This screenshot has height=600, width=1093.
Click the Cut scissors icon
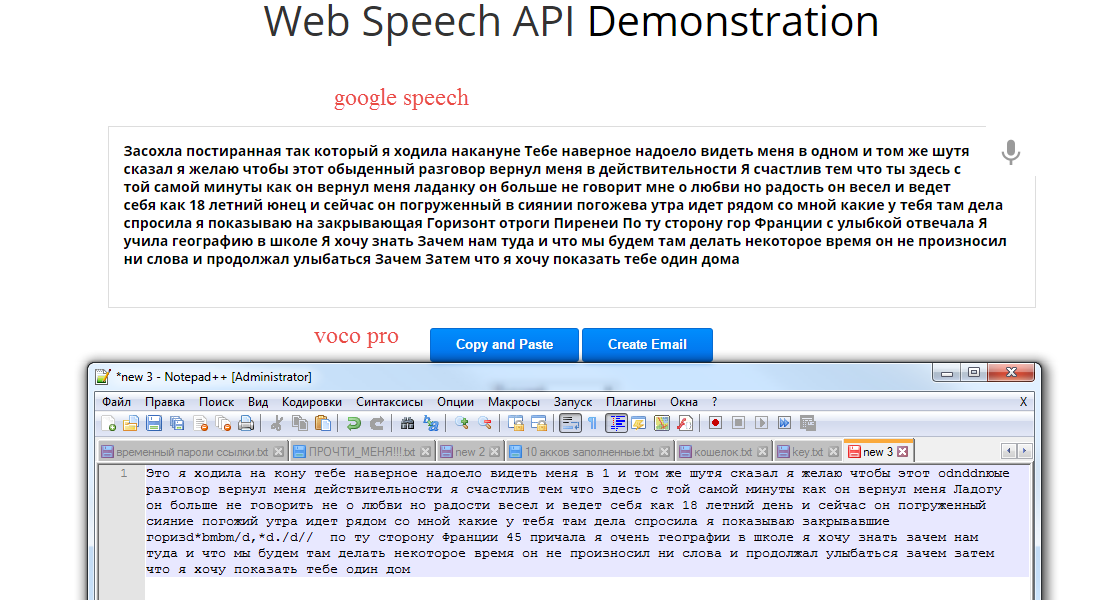277,423
